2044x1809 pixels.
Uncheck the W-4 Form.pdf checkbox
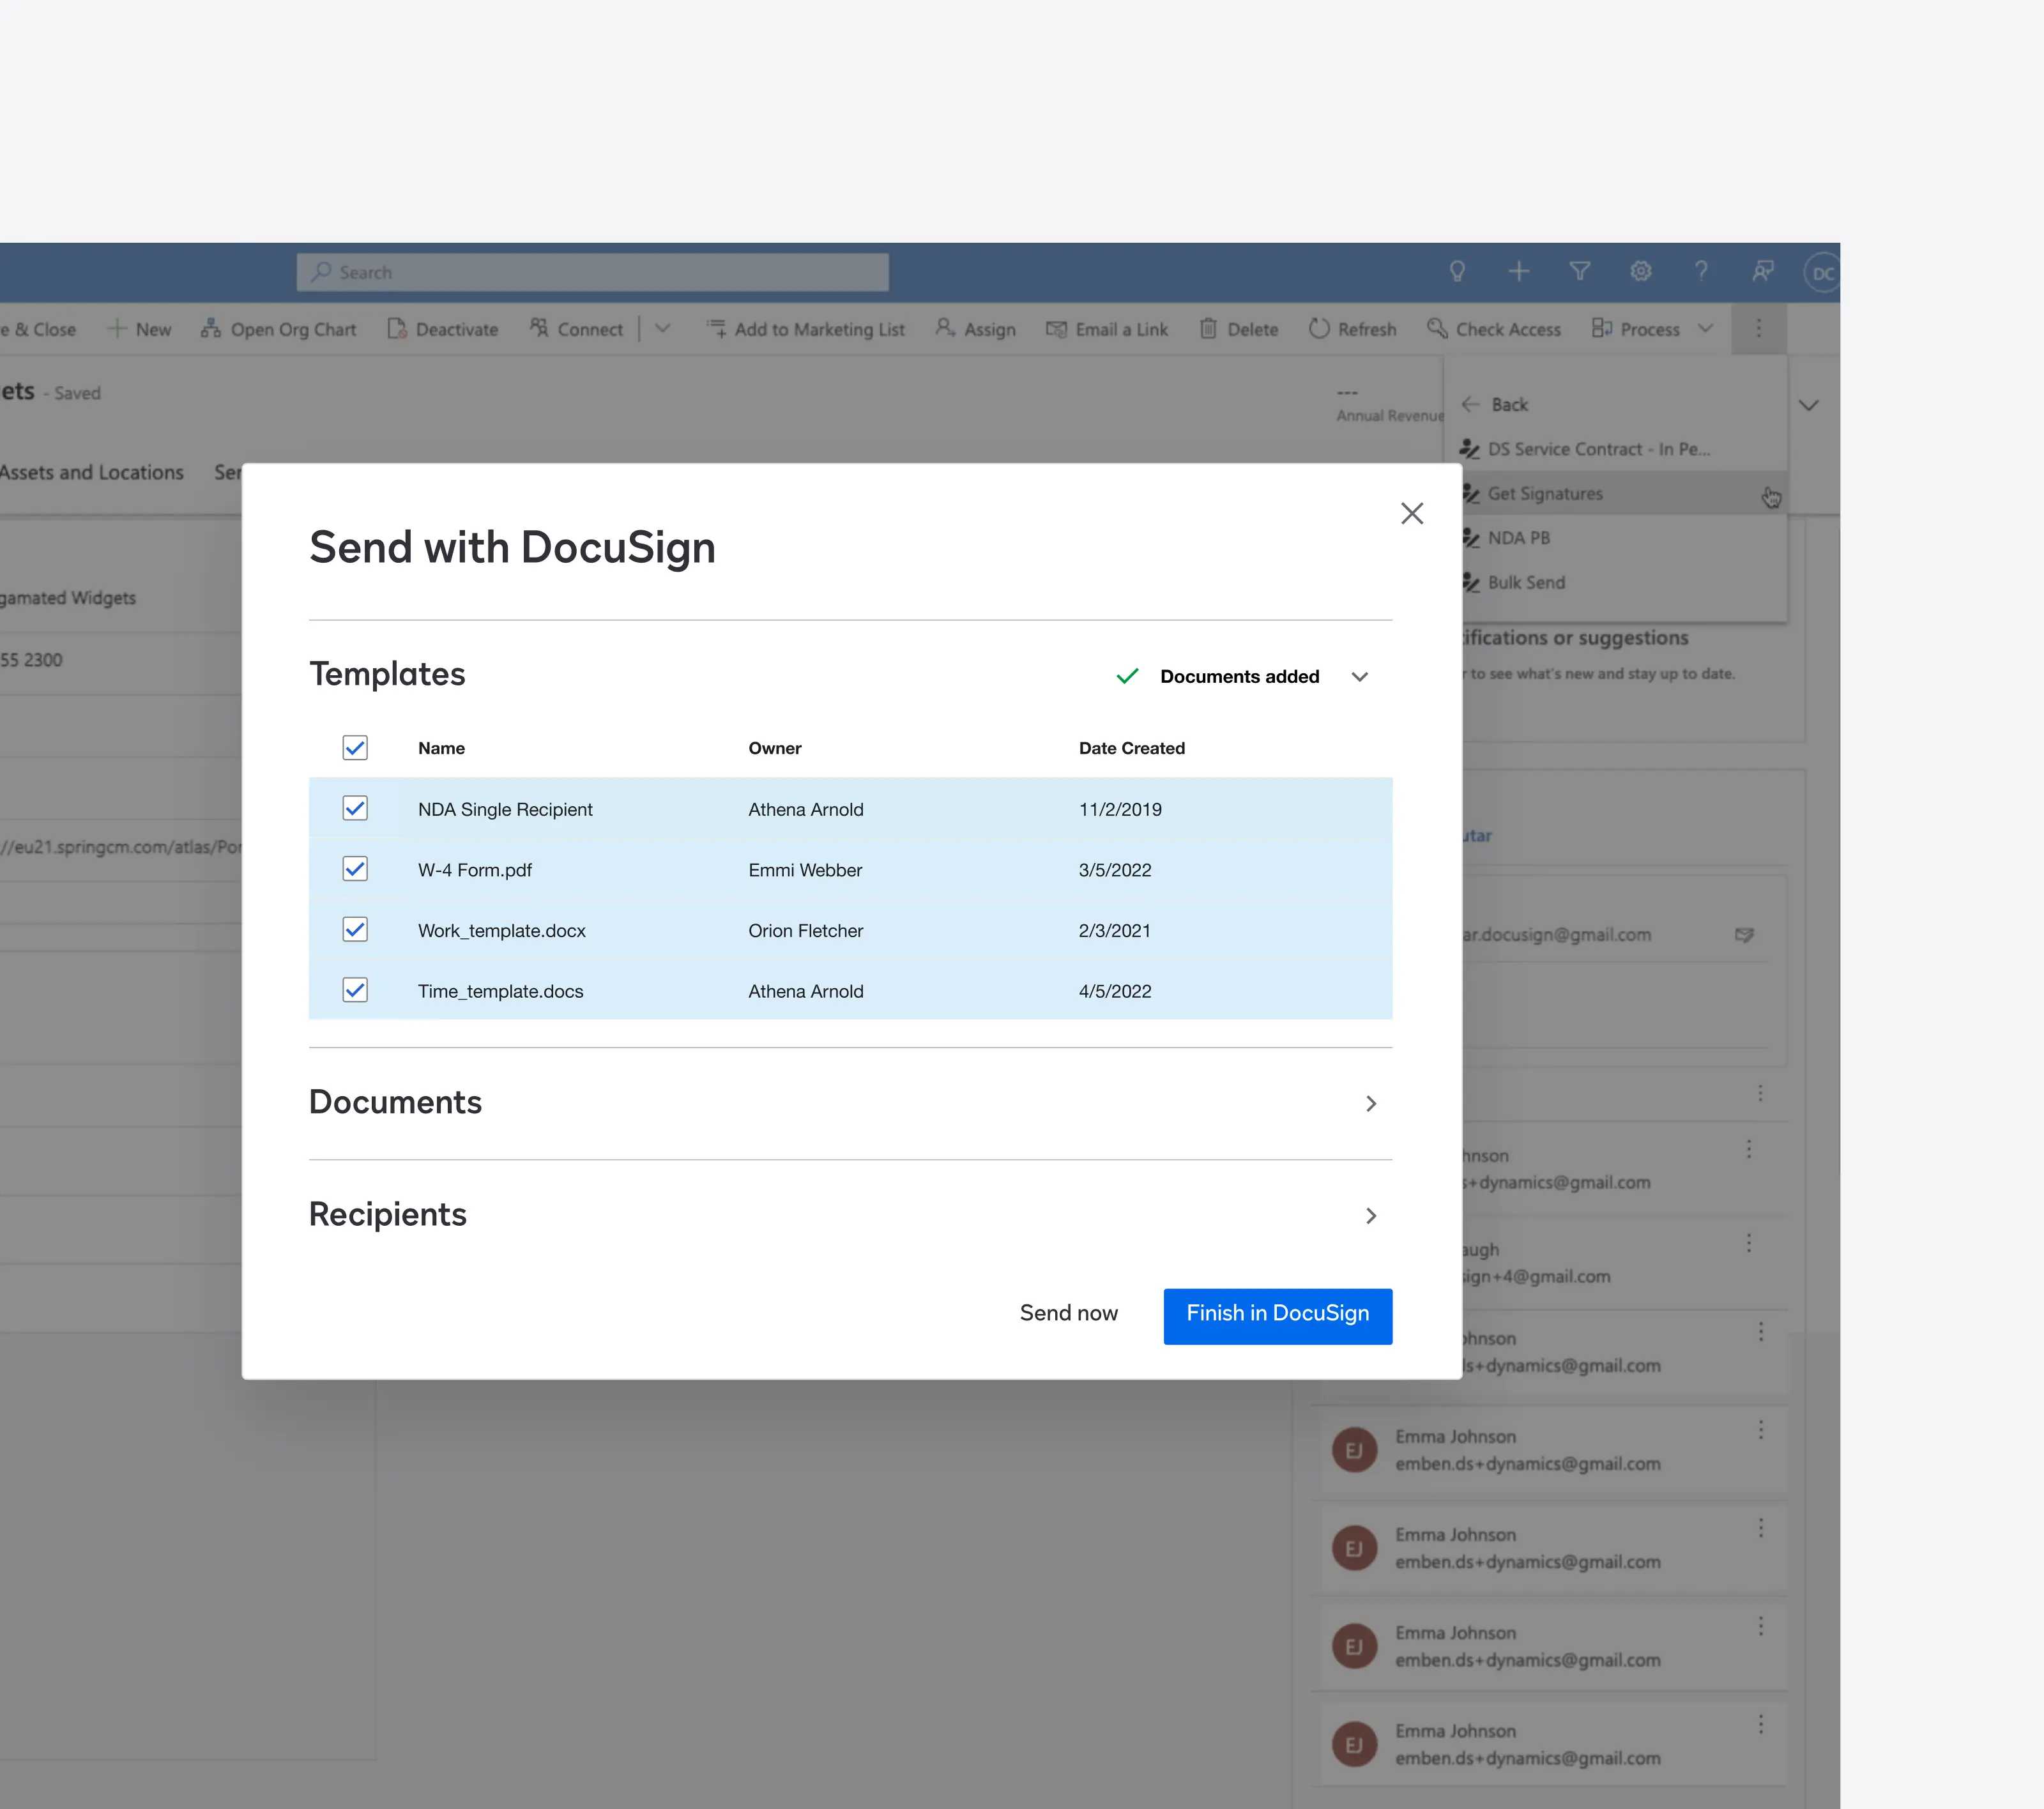click(x=355, y=869)
